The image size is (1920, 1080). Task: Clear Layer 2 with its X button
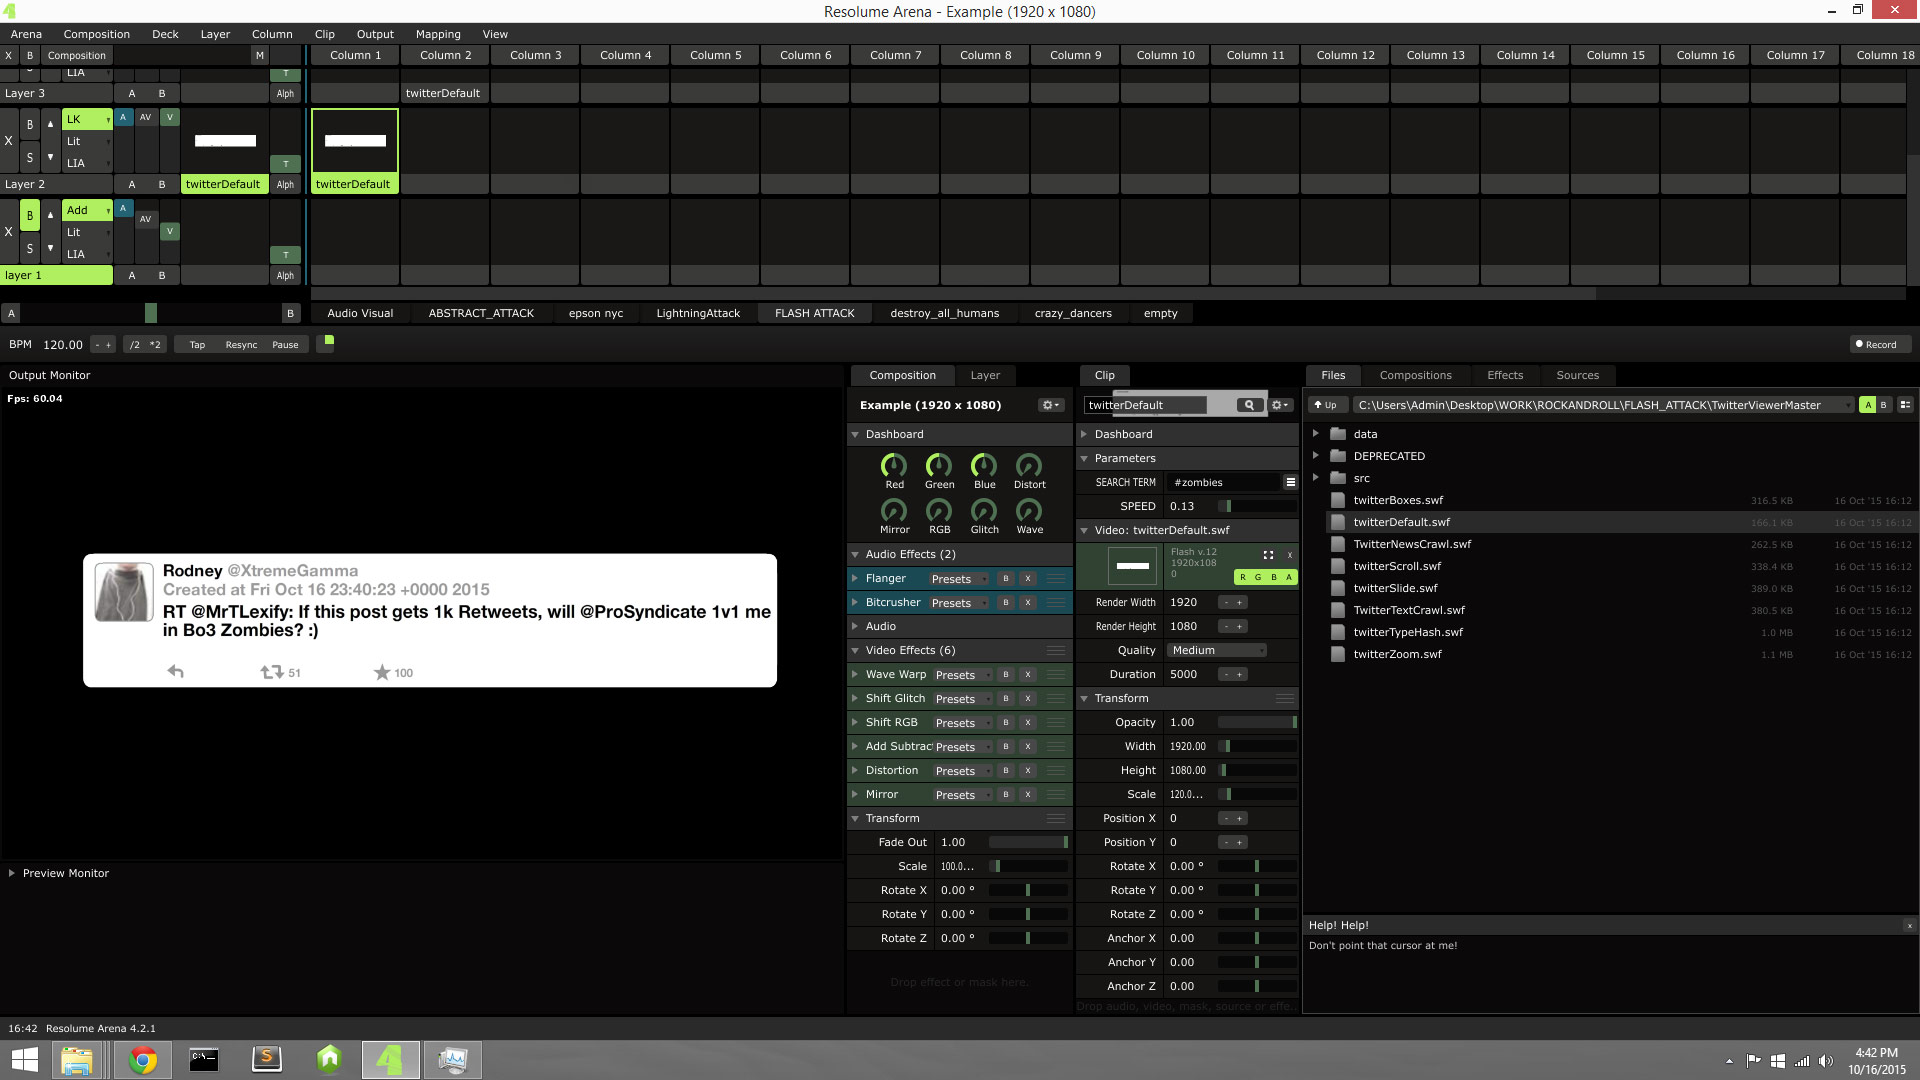pyautogui.click(x=8, y=141)
